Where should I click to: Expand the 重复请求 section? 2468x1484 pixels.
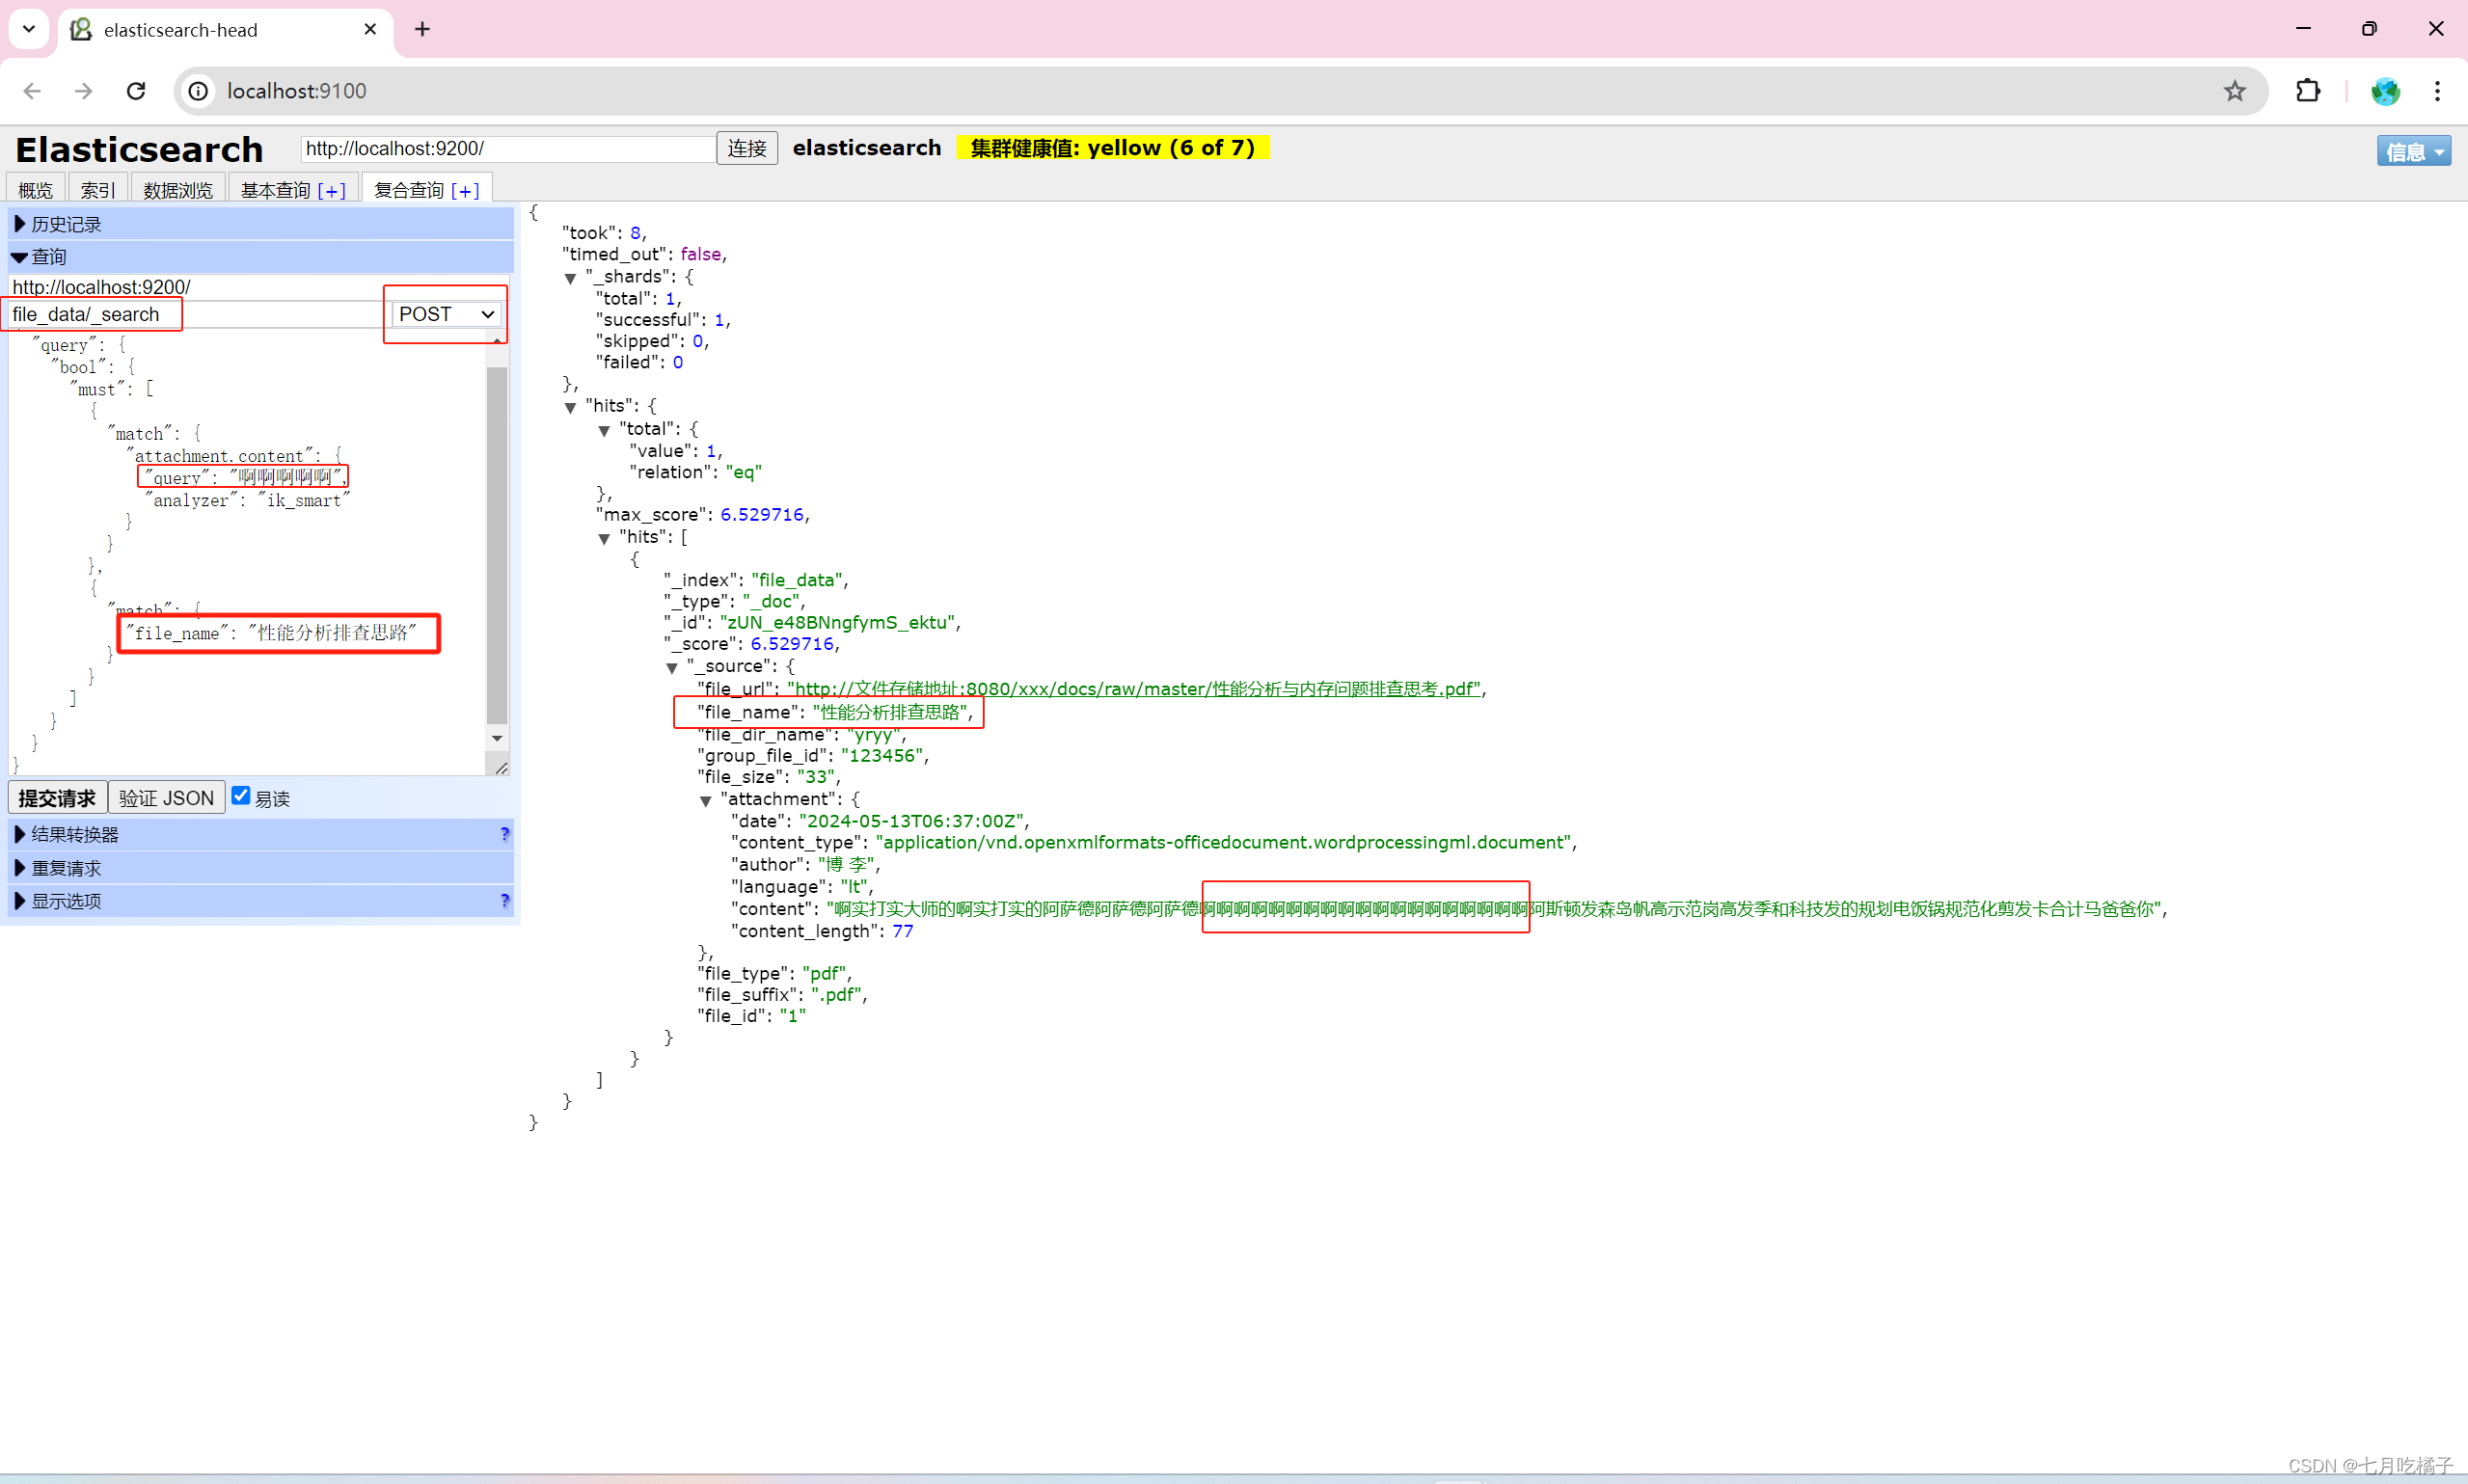click(260, 868)
